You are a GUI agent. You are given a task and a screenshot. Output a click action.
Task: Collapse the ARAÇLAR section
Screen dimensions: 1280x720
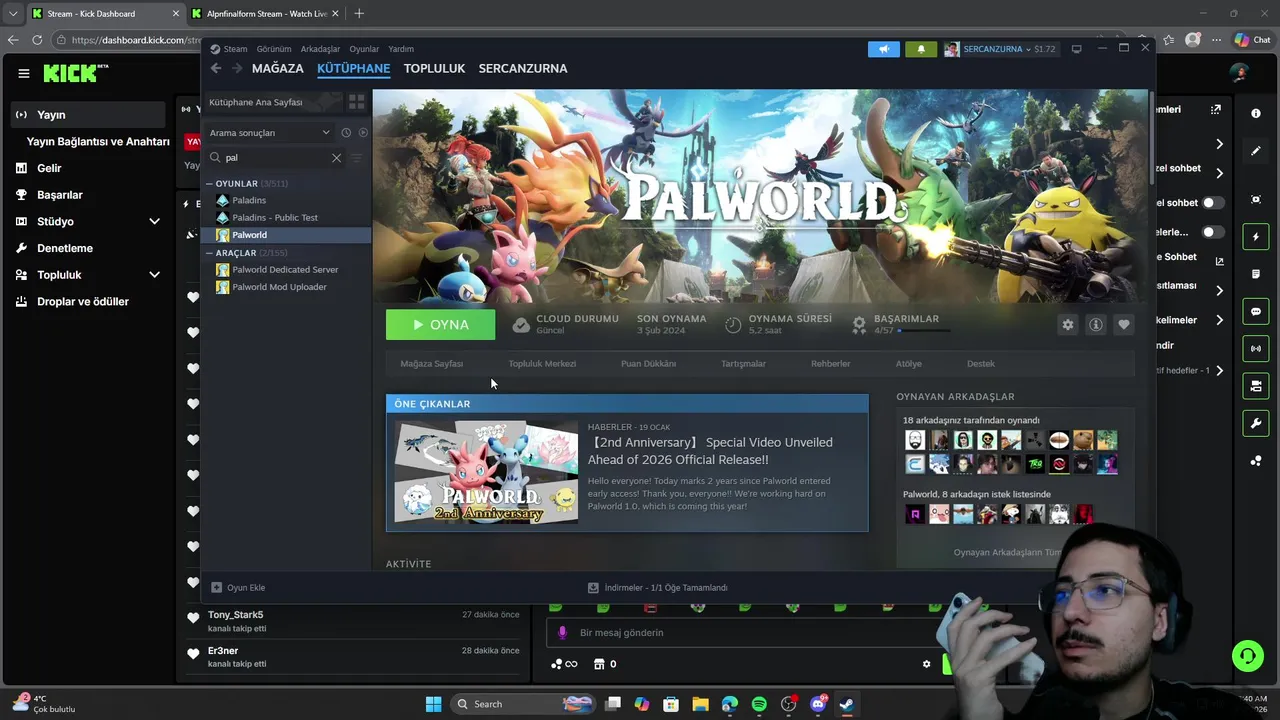(210, 253)
